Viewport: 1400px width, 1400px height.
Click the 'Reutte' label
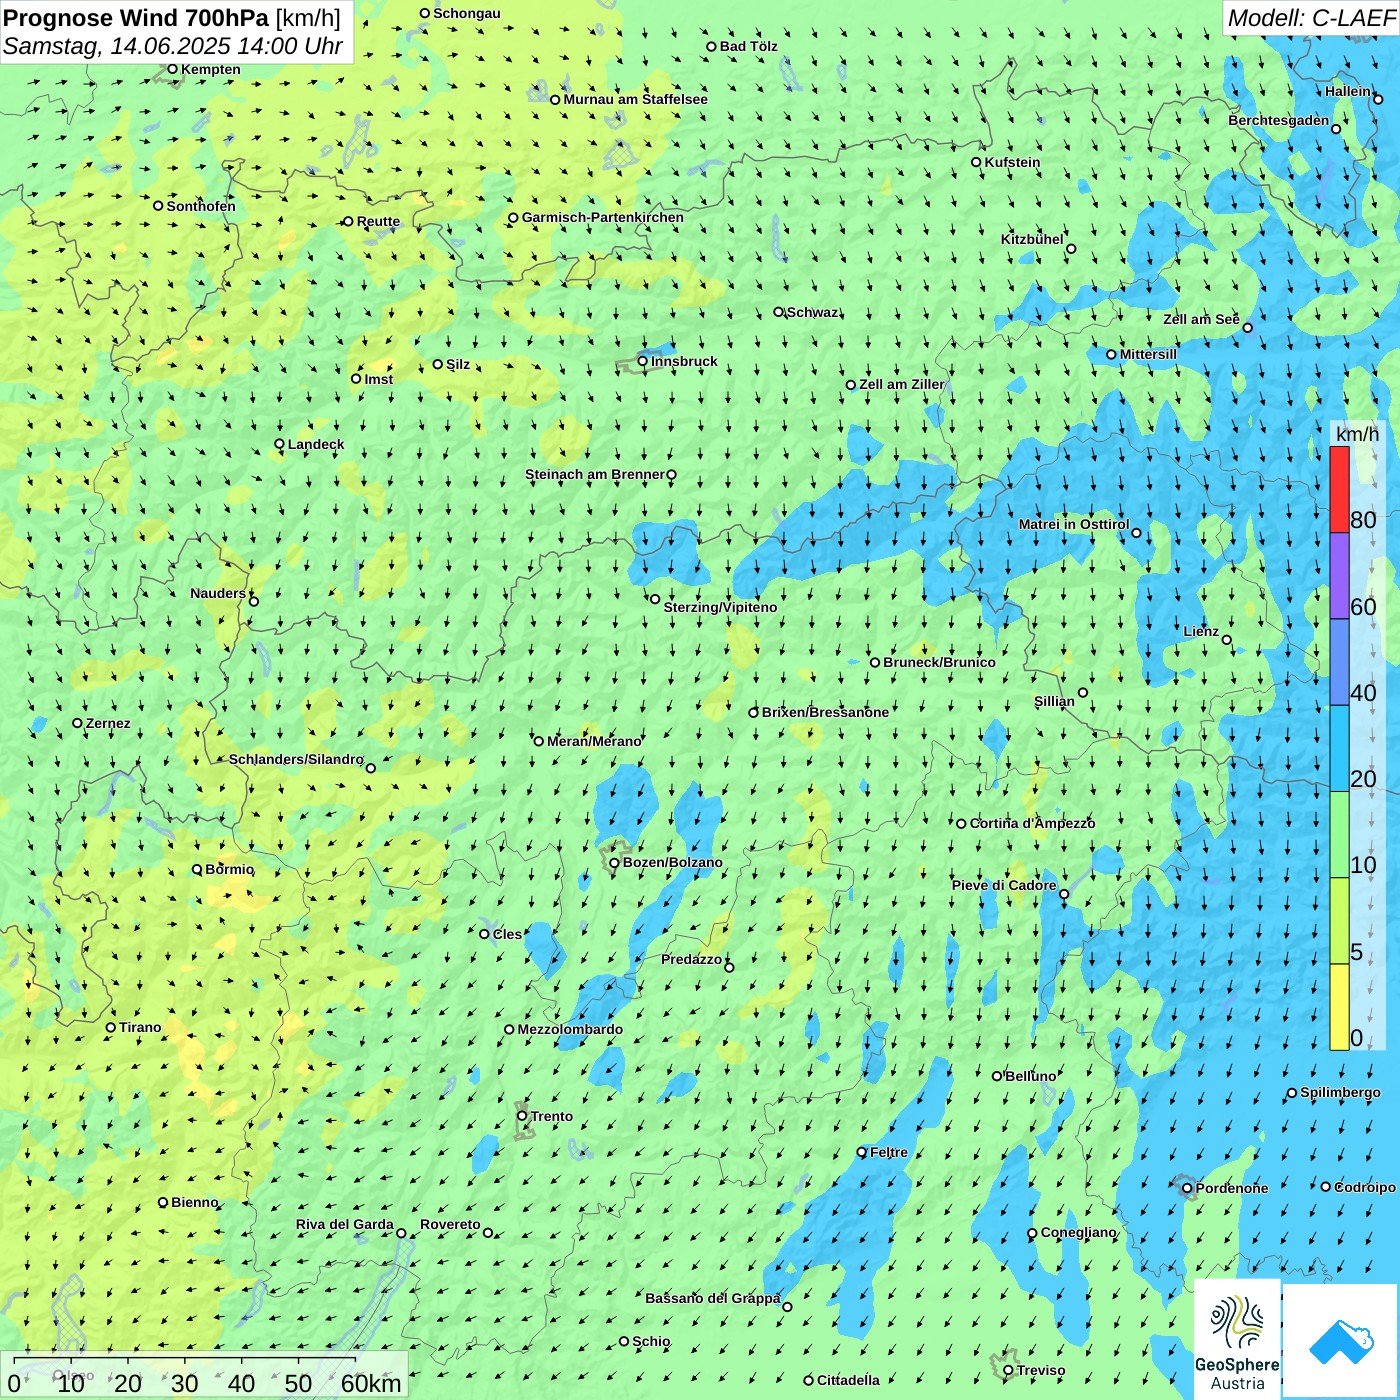click(x=378, y=221)
